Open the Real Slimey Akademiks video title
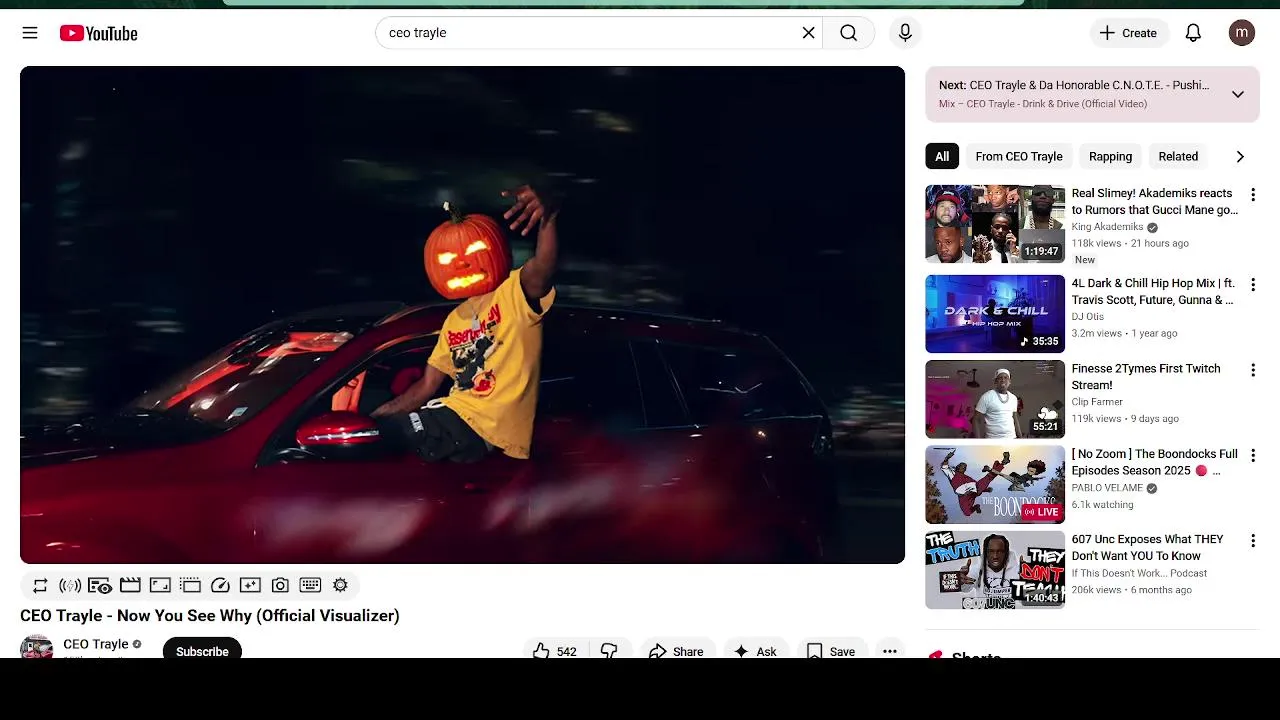 [x=1154, y=201]
